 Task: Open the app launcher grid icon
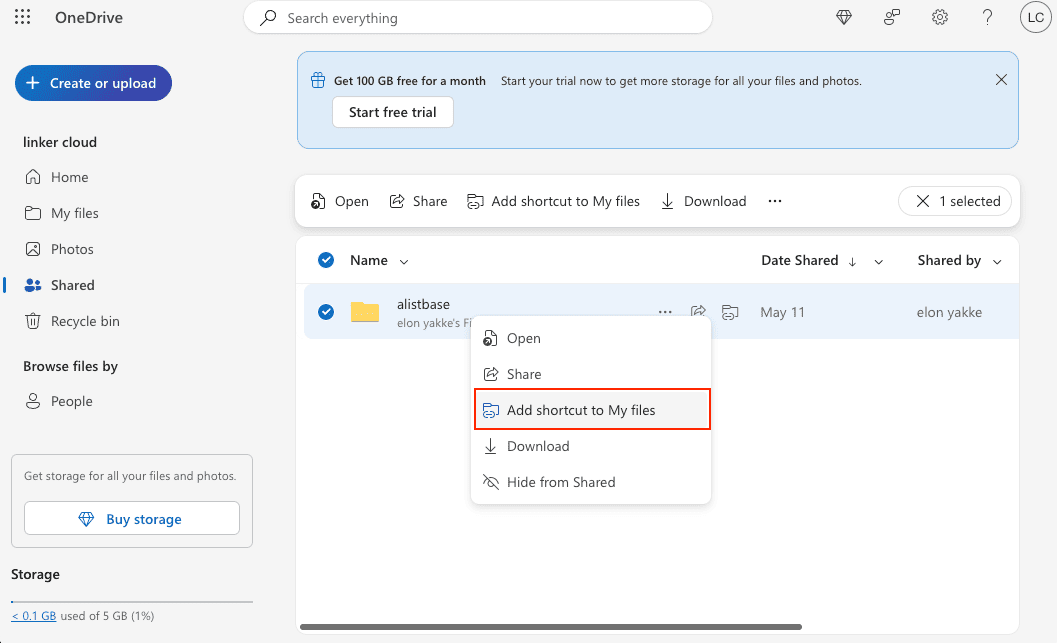coord(22,17)
